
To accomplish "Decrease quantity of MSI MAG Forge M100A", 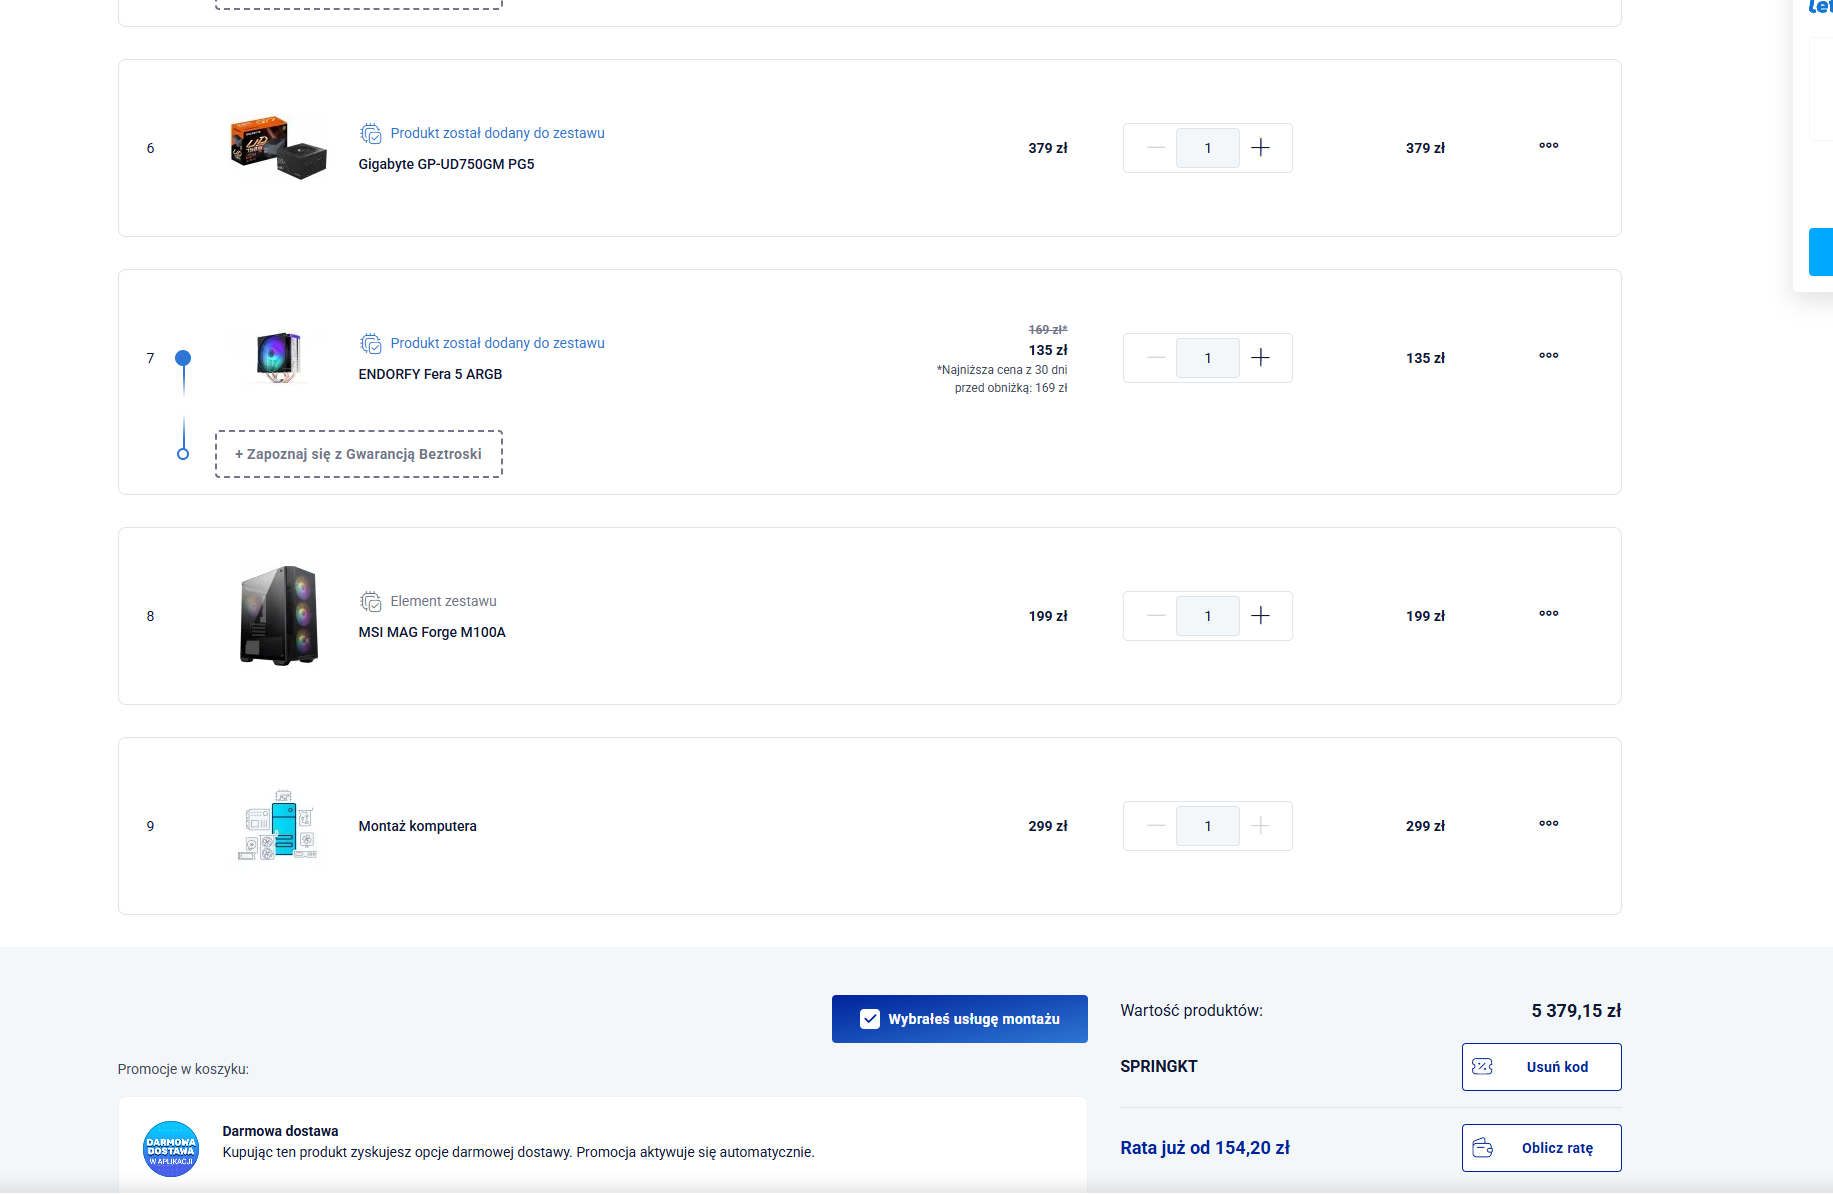I will click(1156, 616).
